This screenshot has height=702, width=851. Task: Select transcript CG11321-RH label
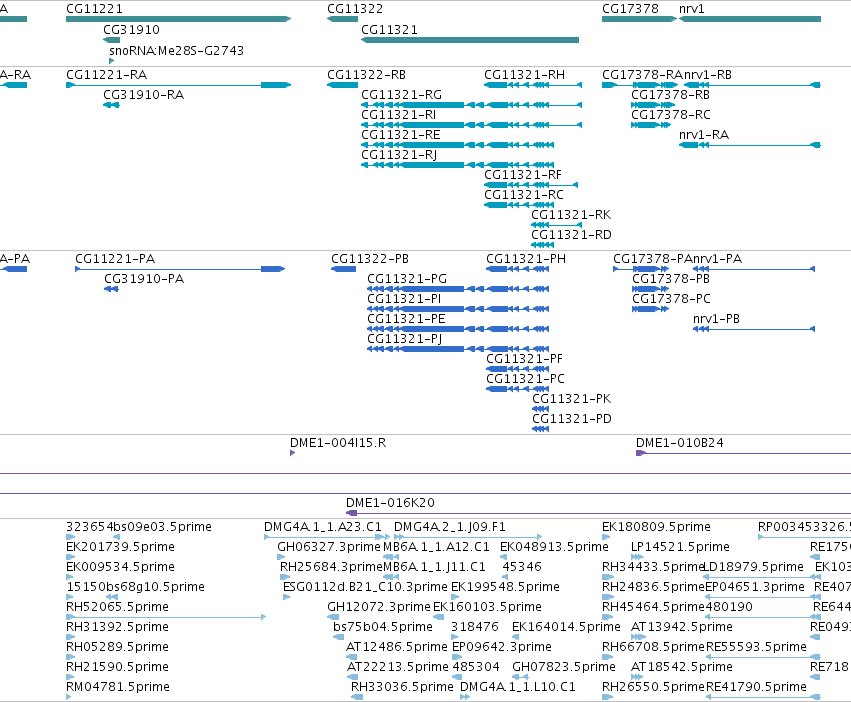click(524, 75)
